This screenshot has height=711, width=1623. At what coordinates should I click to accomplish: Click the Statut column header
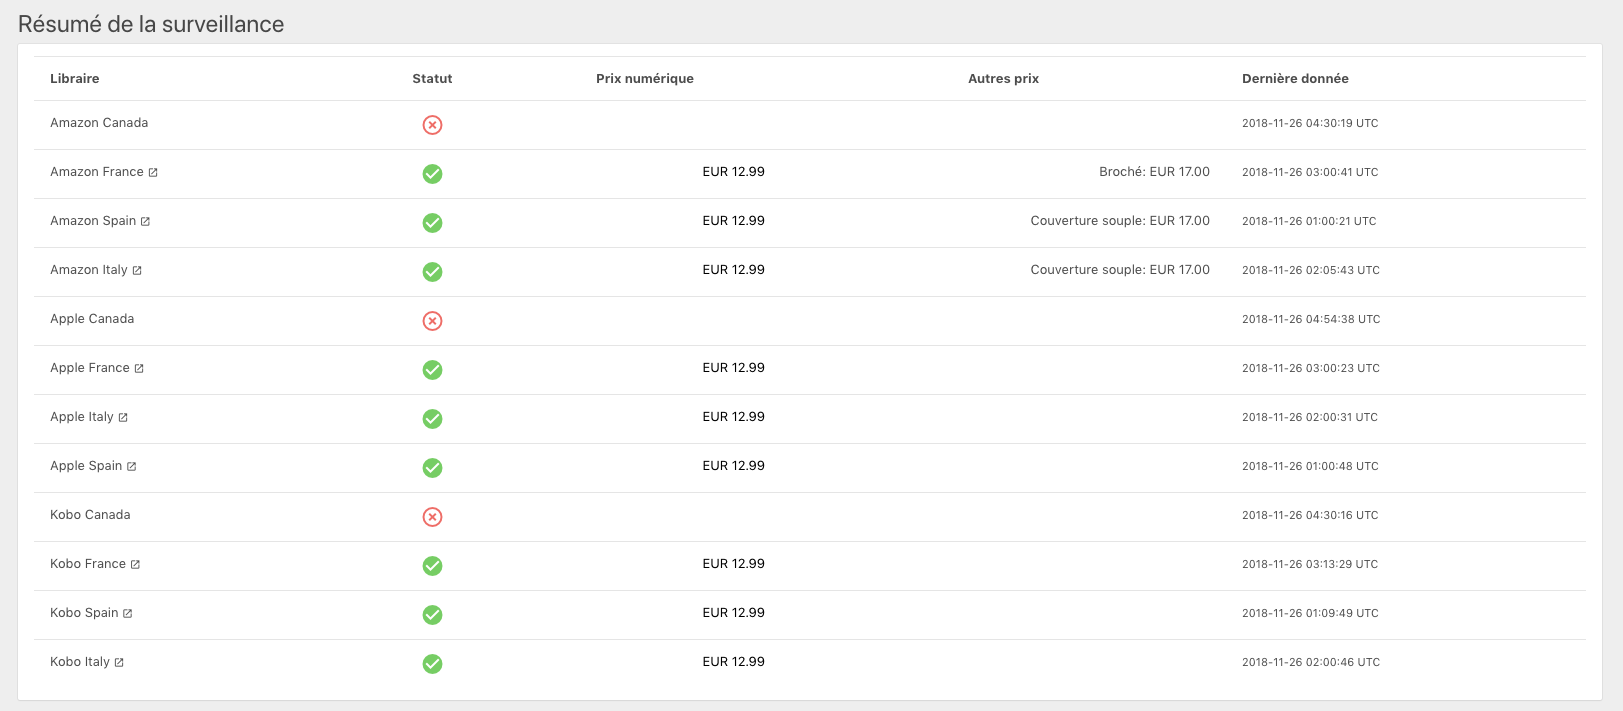pyautogui.click(x=432, y=79)
